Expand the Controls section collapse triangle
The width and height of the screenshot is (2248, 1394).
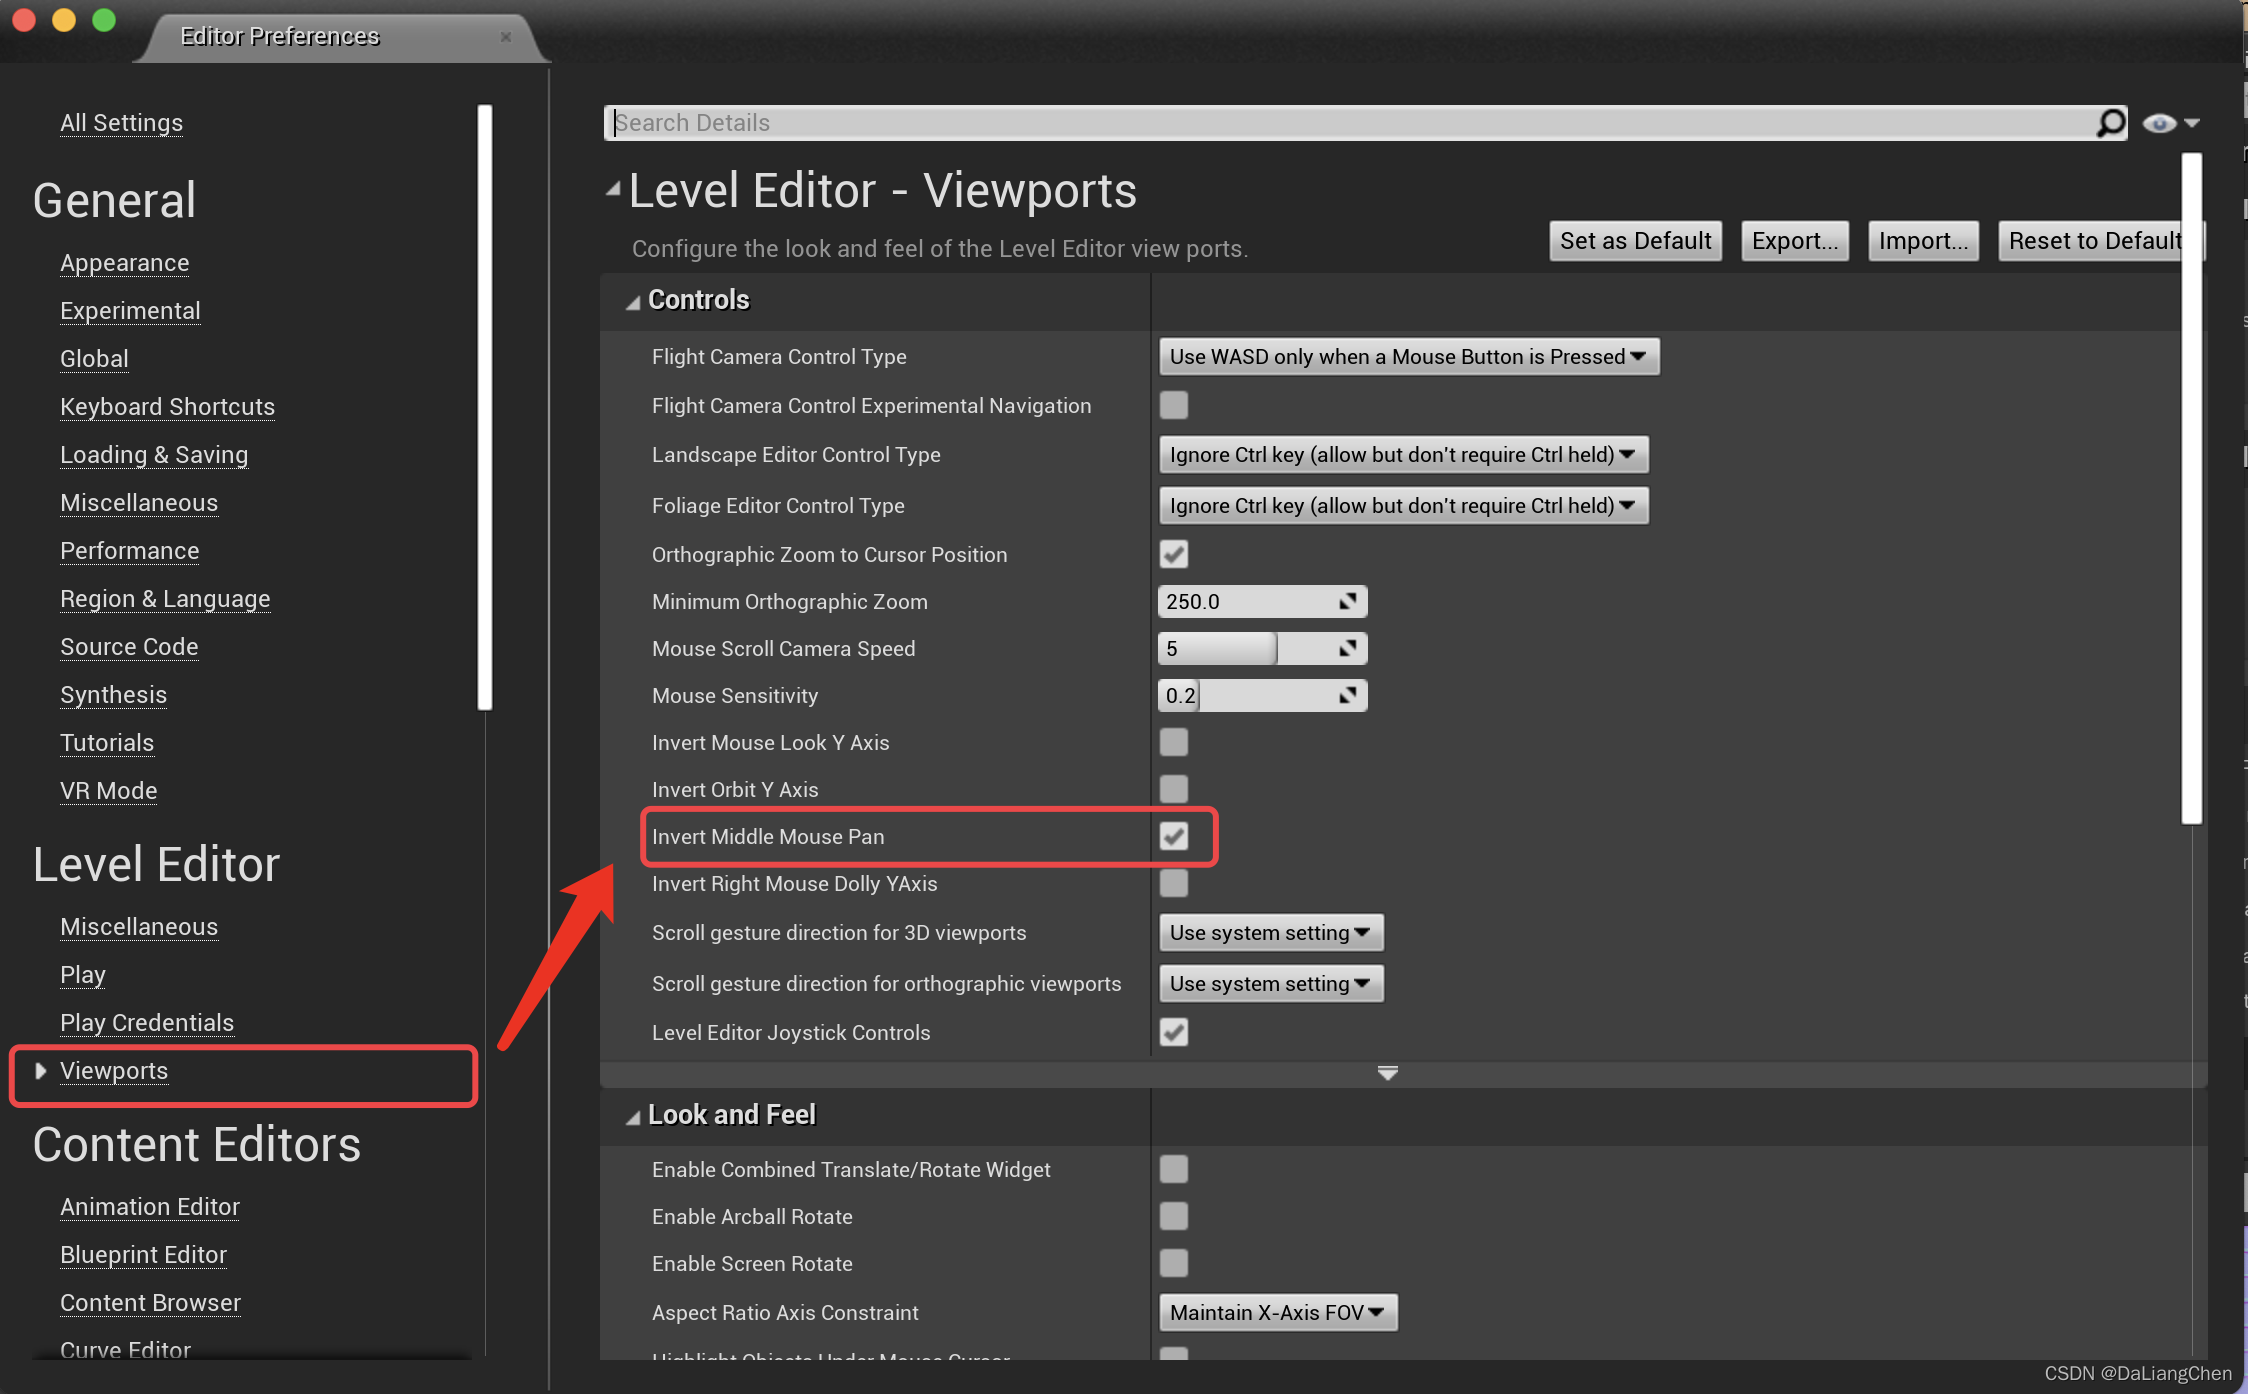point(633,300)
